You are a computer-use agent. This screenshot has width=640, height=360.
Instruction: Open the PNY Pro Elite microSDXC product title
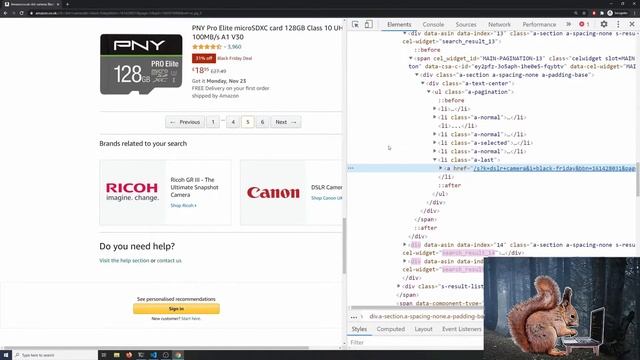267,32
